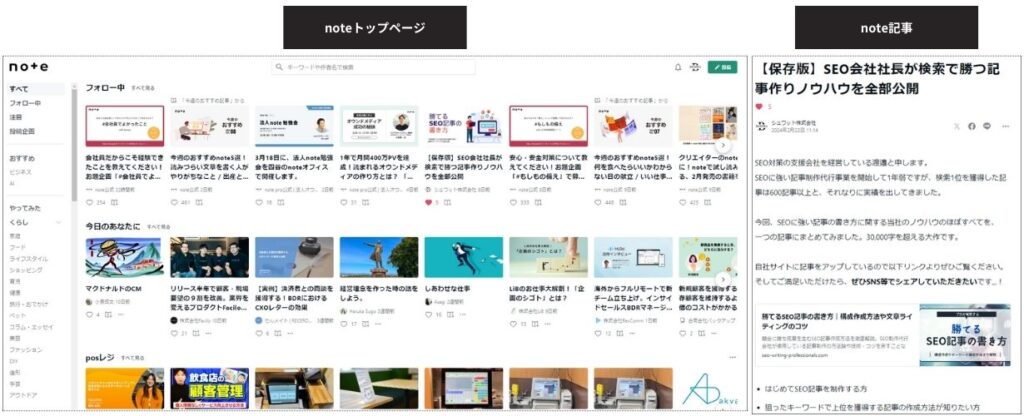Share the article on LINE
Screen dimensions: 1024x416
point(987,126)
